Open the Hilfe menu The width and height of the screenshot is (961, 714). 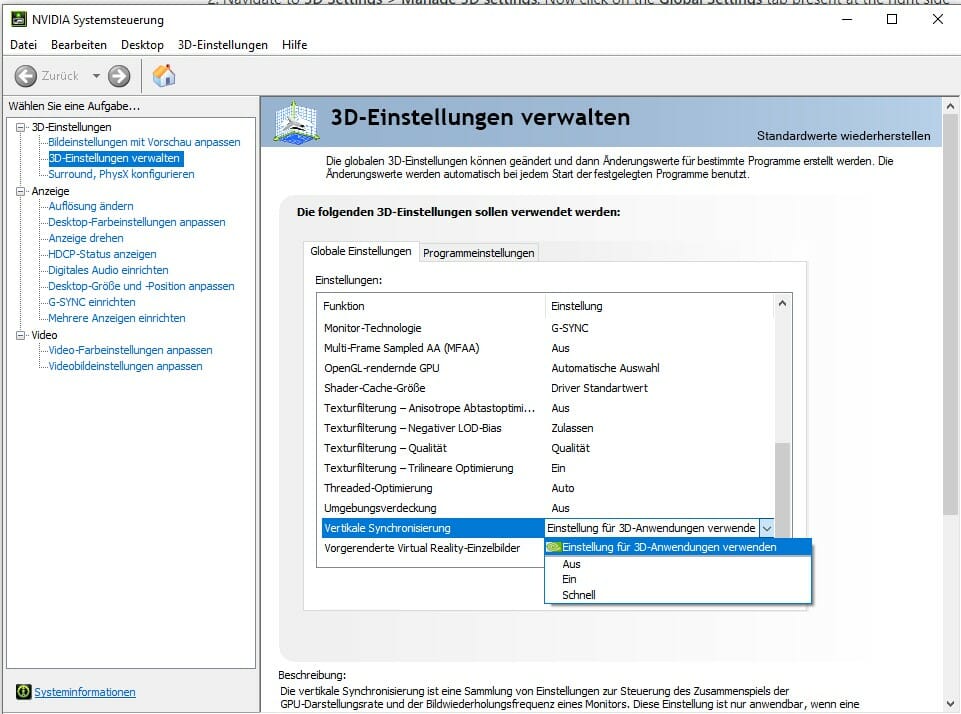(x=294, y=45)
